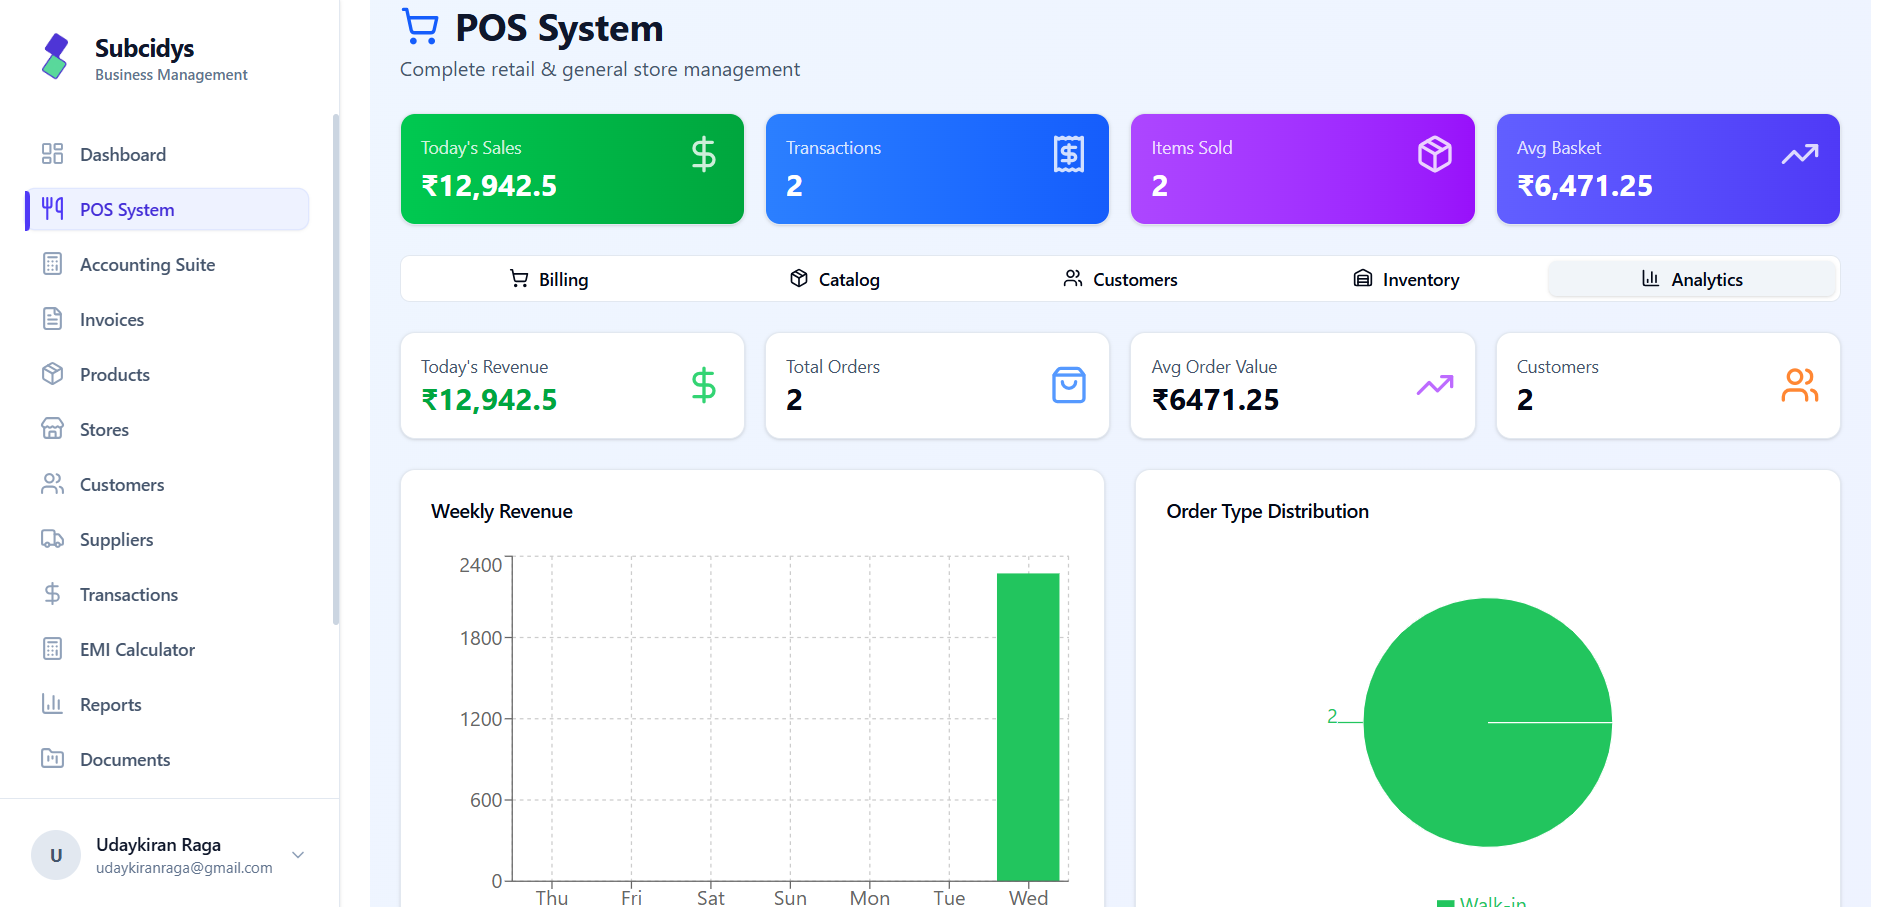Click dollar icon on Today's Sales card
1901x907 pixels.
[704, 154]
